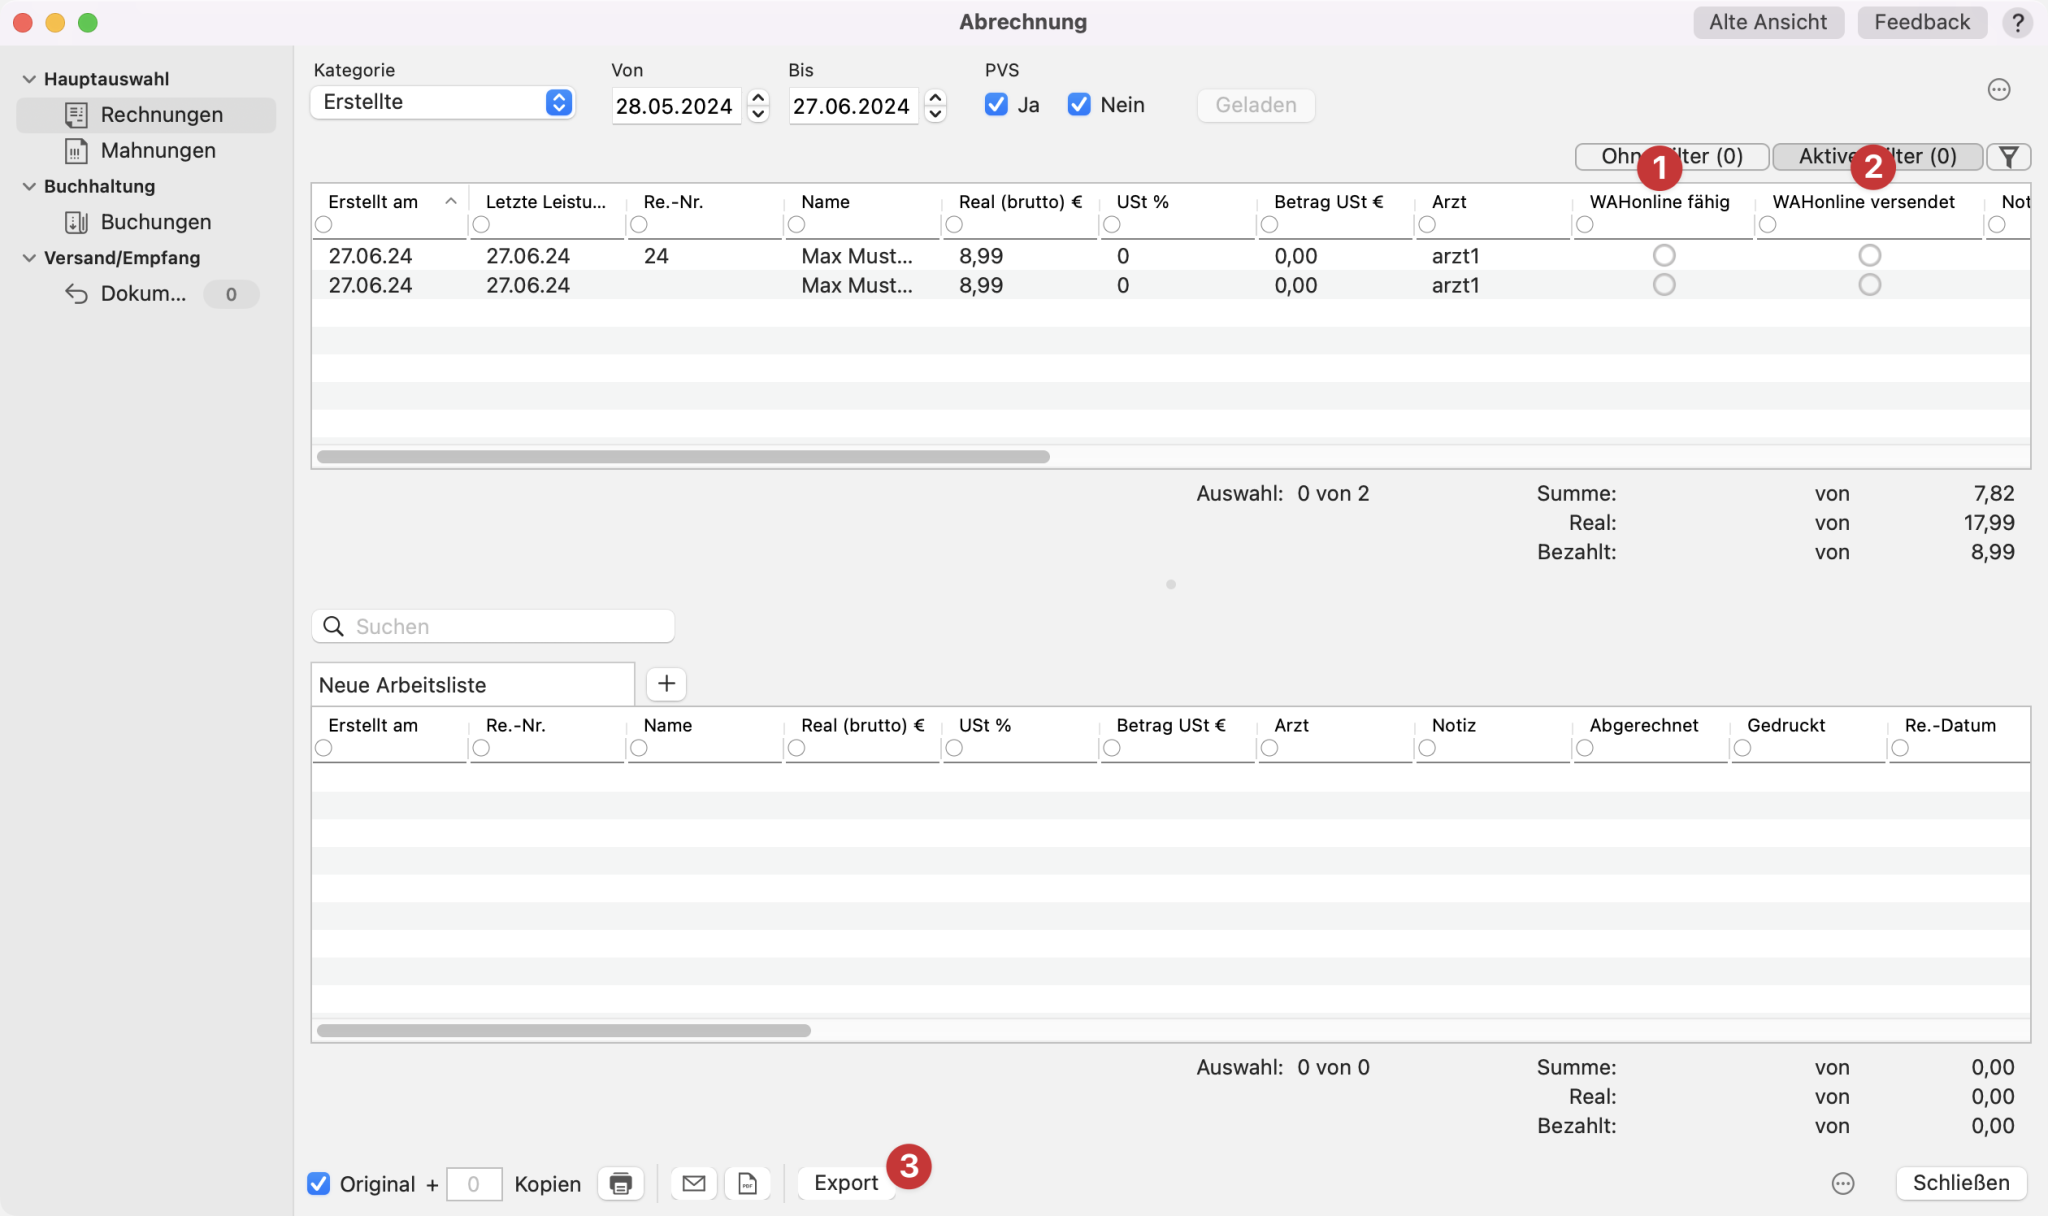The image size is (2048, 1216).
Task: Select Mahnungen from sidebar
Action: click(158, 149)
